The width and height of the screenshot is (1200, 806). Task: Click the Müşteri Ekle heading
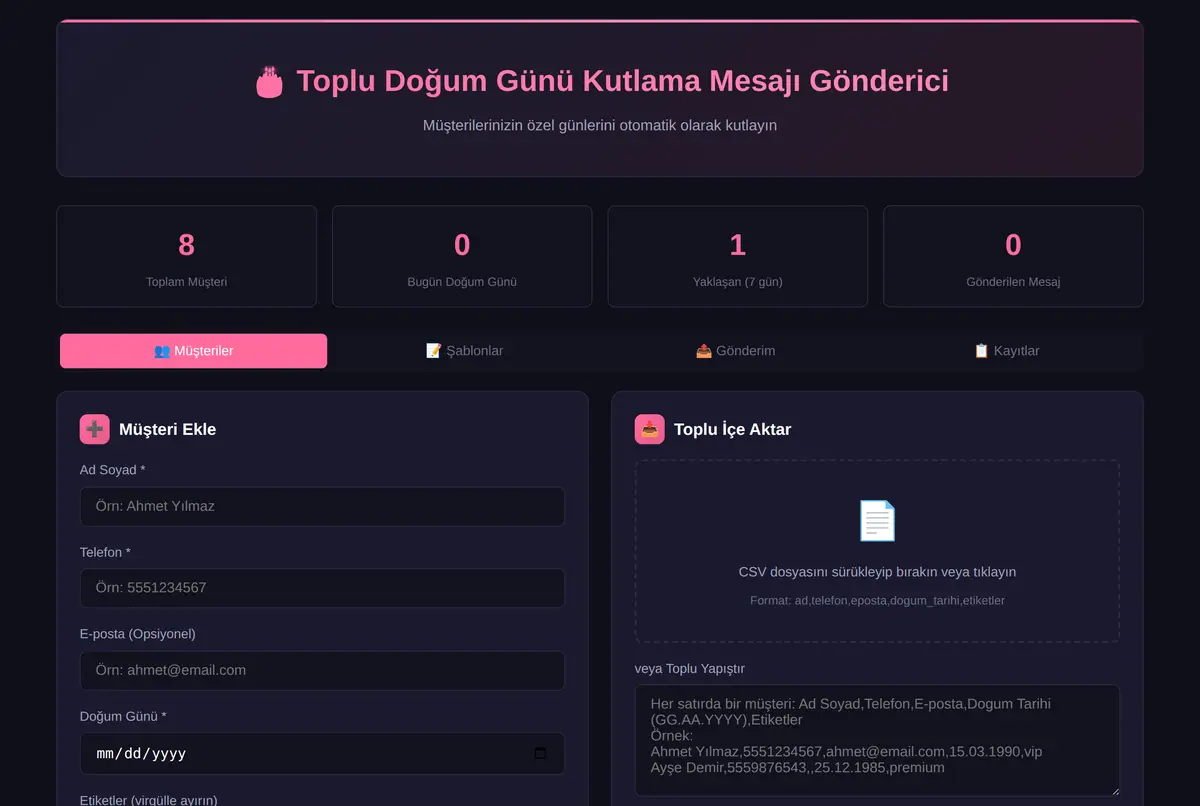[x=167, y=429]
